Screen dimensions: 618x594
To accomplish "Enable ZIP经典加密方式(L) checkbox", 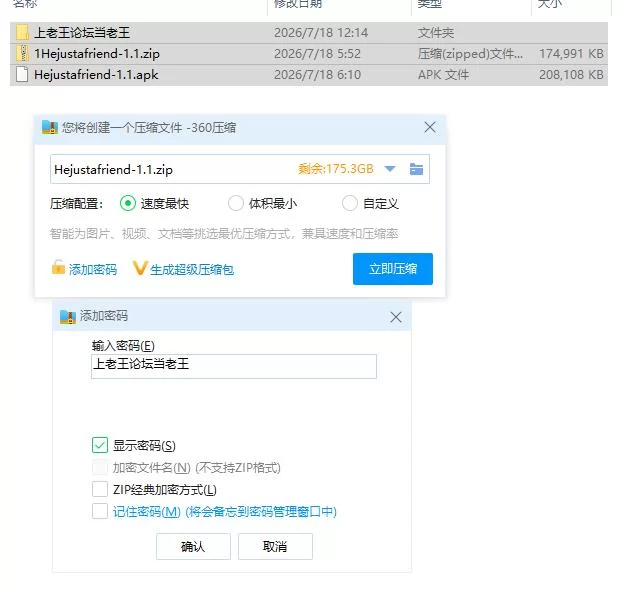I will point(100,489).
